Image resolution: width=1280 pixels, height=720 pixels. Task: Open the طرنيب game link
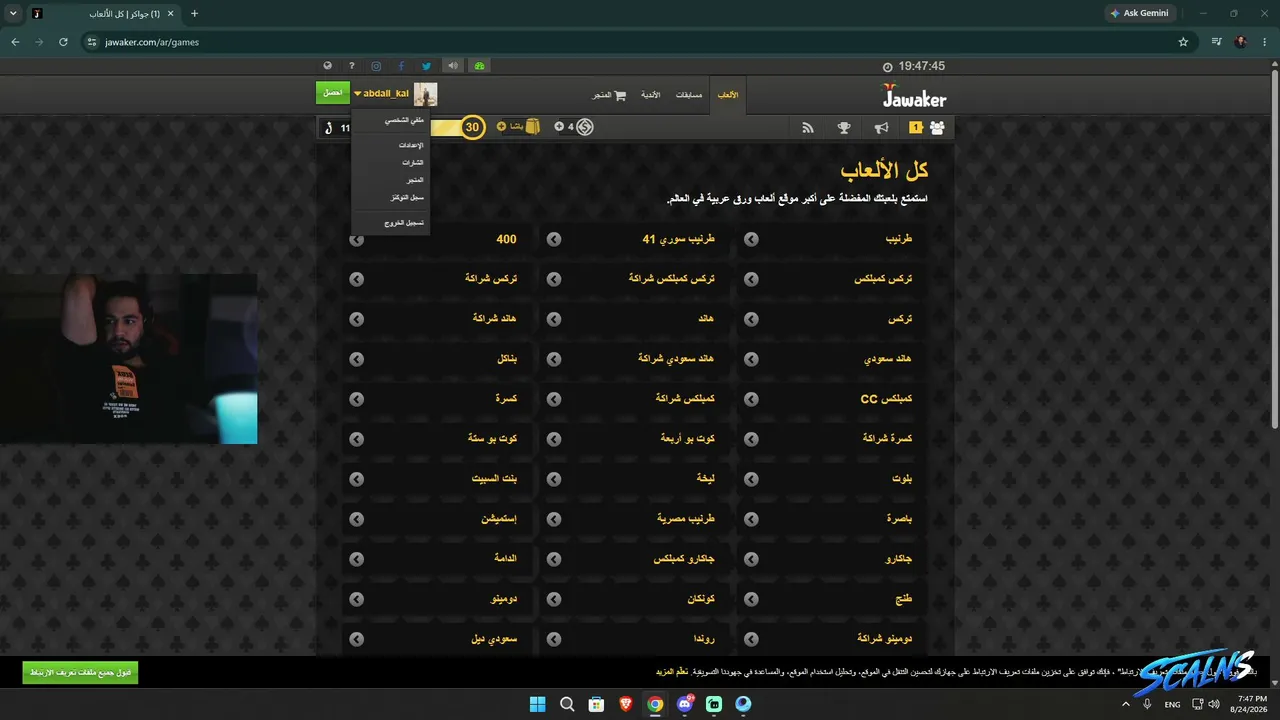899,240
